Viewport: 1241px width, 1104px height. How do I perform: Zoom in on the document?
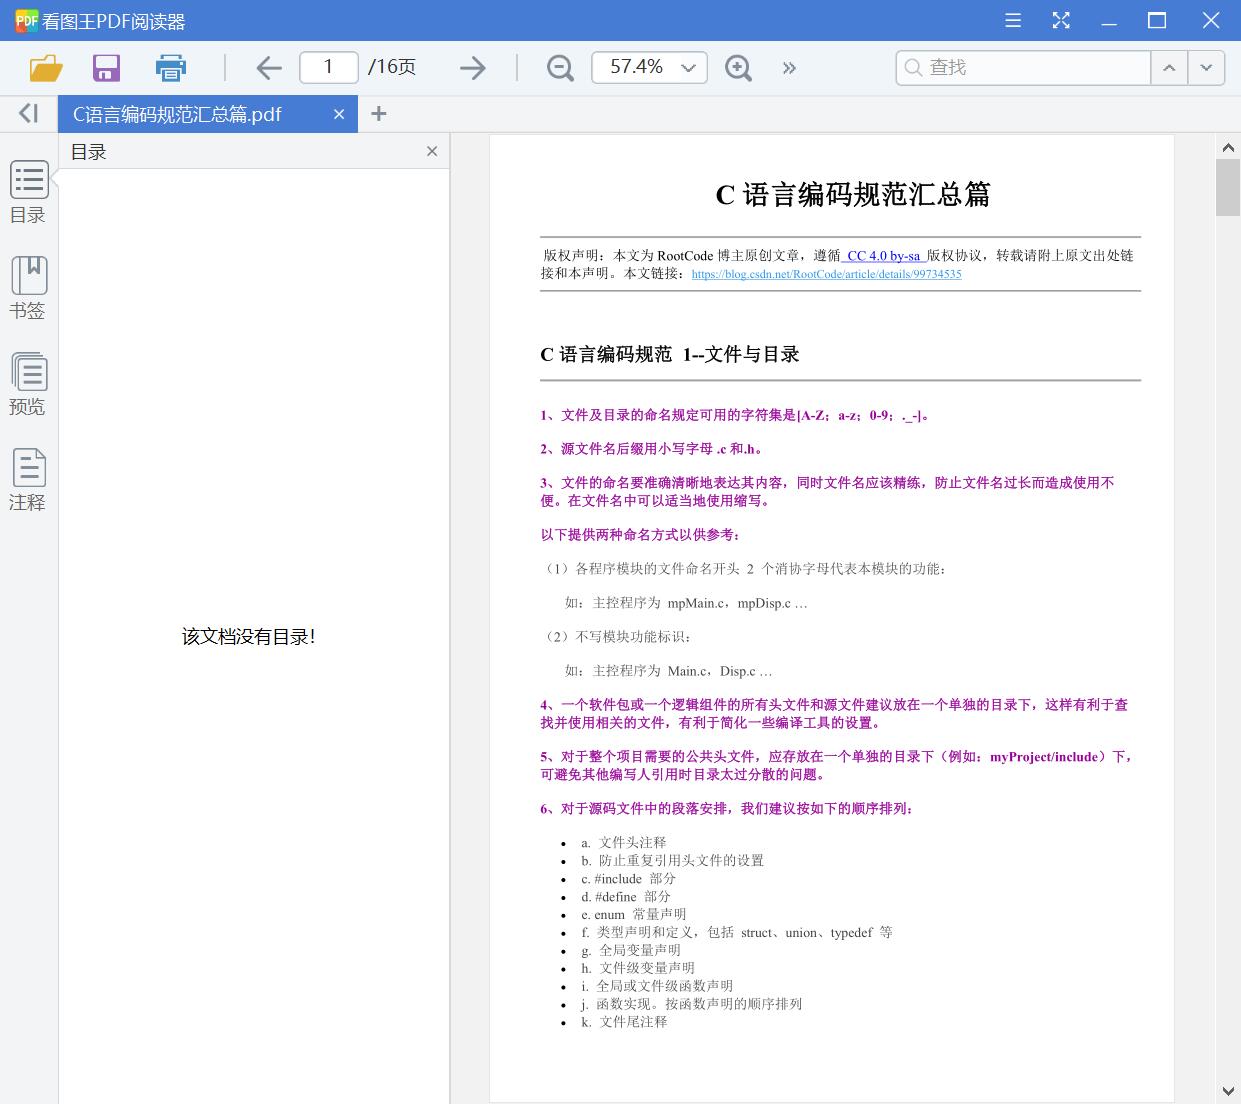click(x=738, y=67)
